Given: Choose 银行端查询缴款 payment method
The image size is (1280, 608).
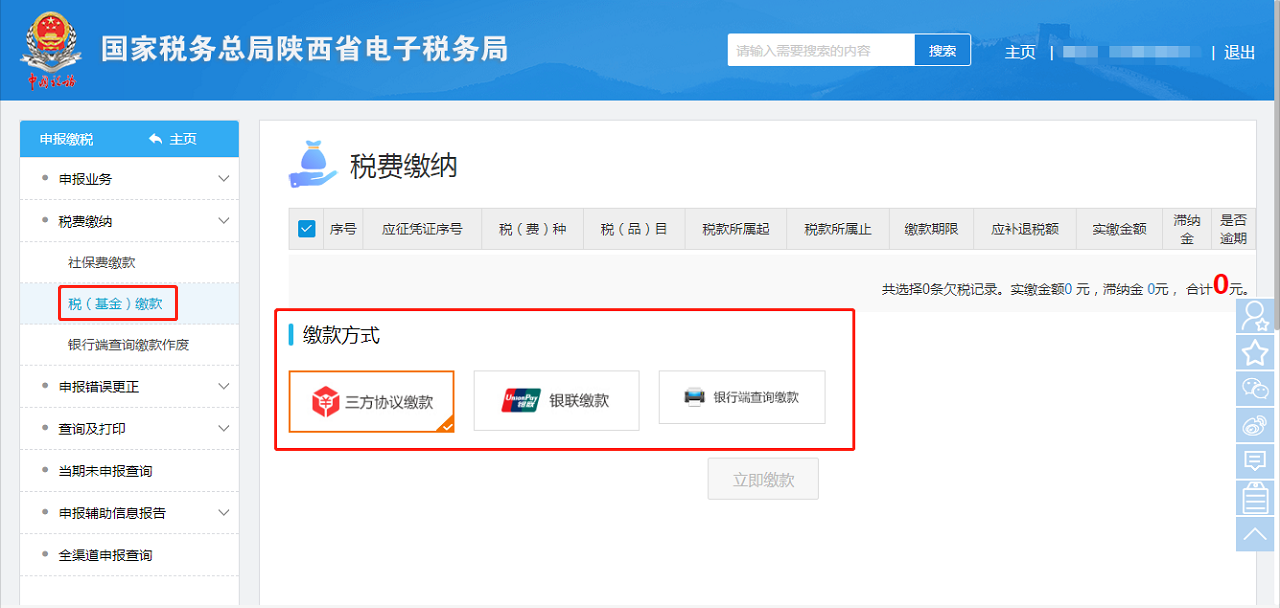Looking at the screenshot, I should tap(742, 397).
